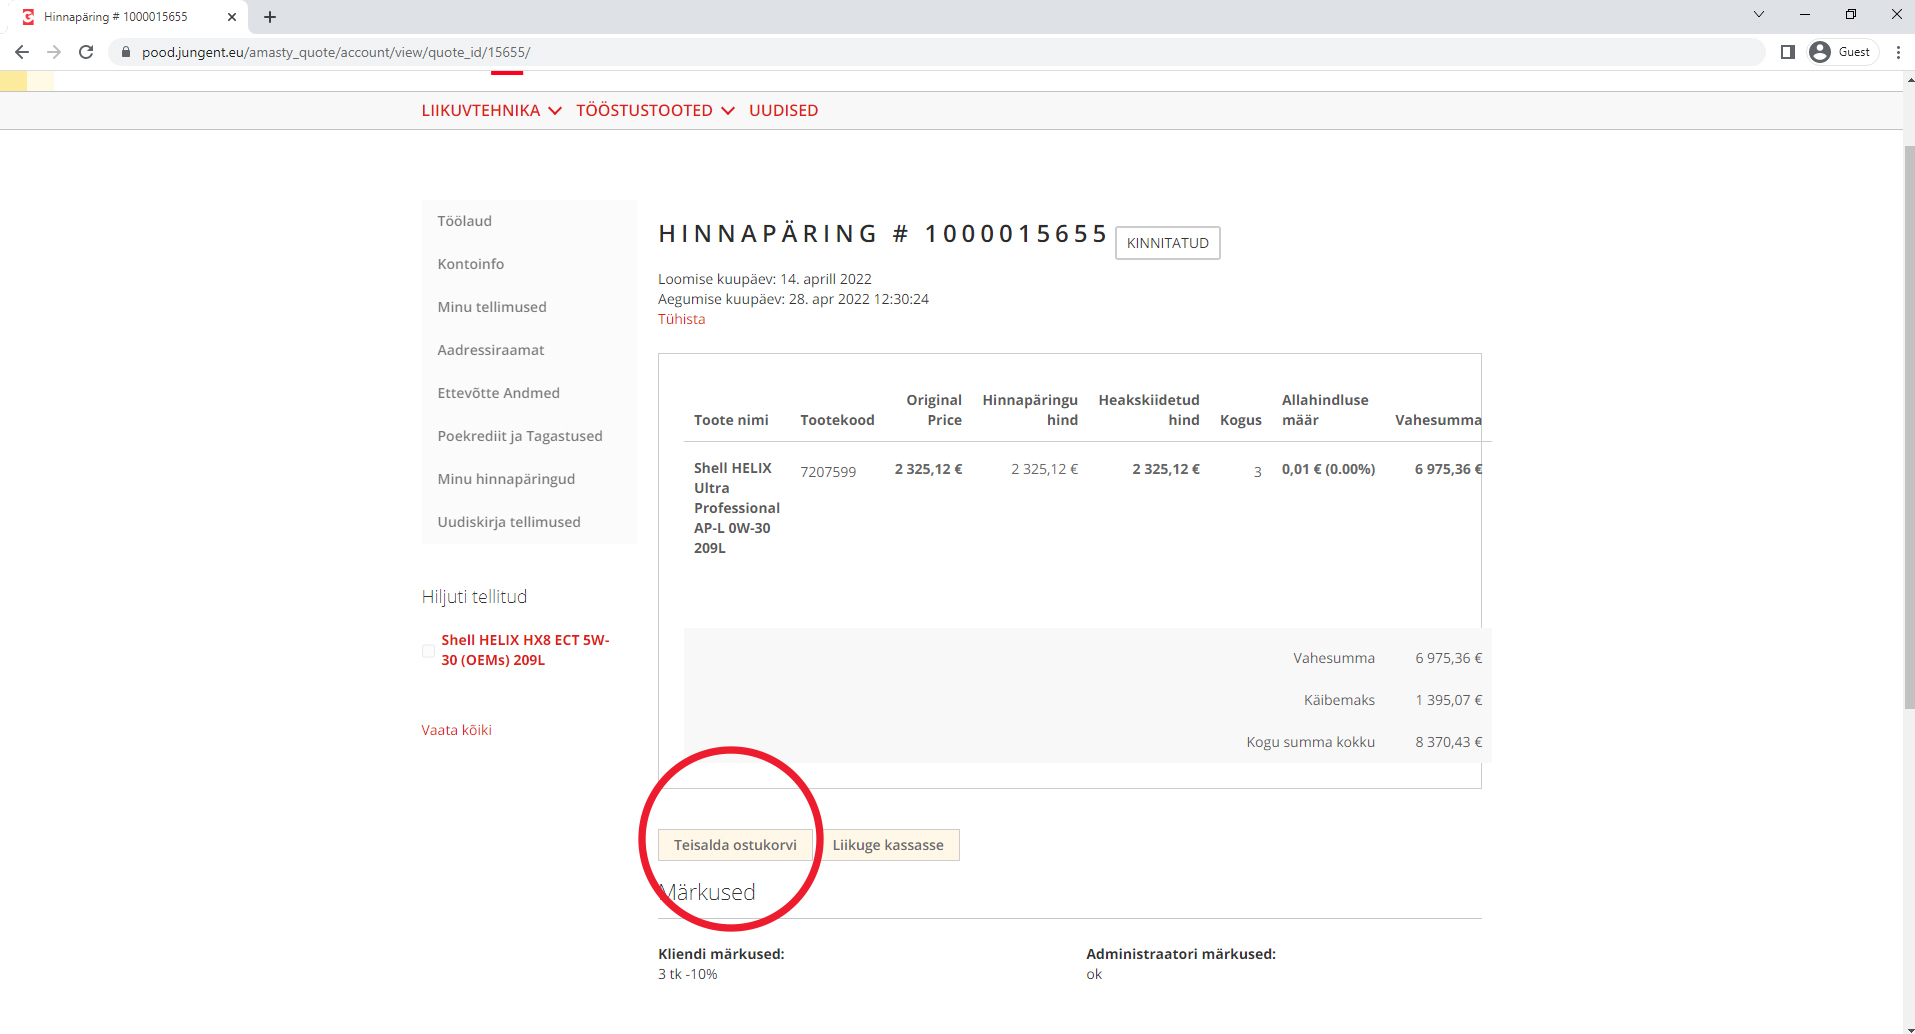Click the Tühista link

[x=681, y=319]
